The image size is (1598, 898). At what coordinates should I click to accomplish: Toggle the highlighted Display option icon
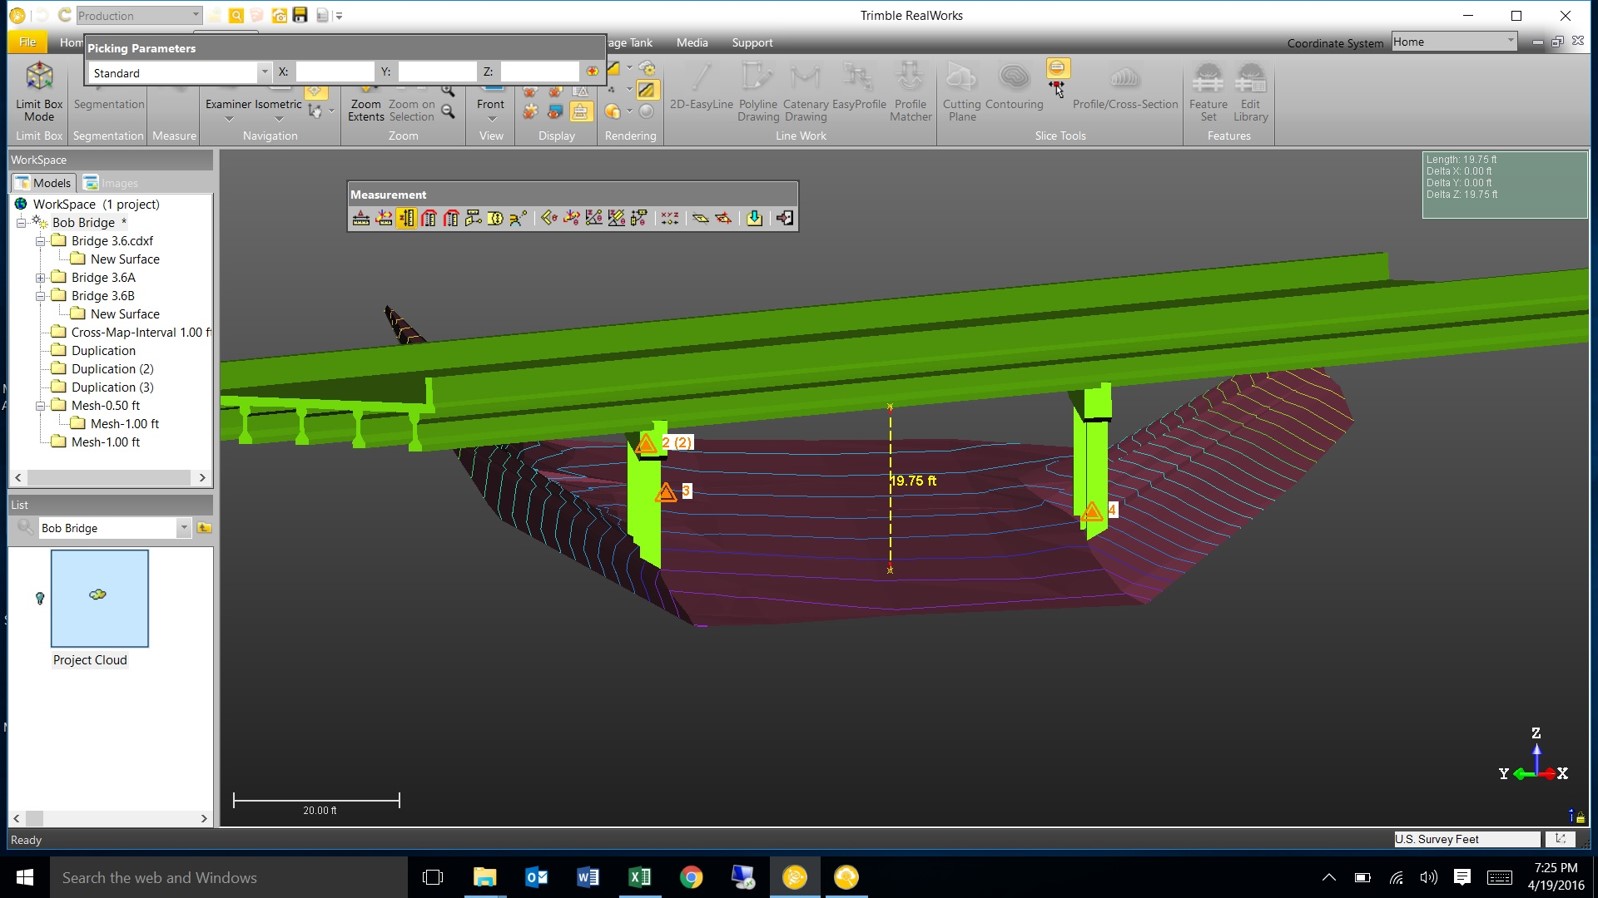pyautogui.click(x=581, y=112)
